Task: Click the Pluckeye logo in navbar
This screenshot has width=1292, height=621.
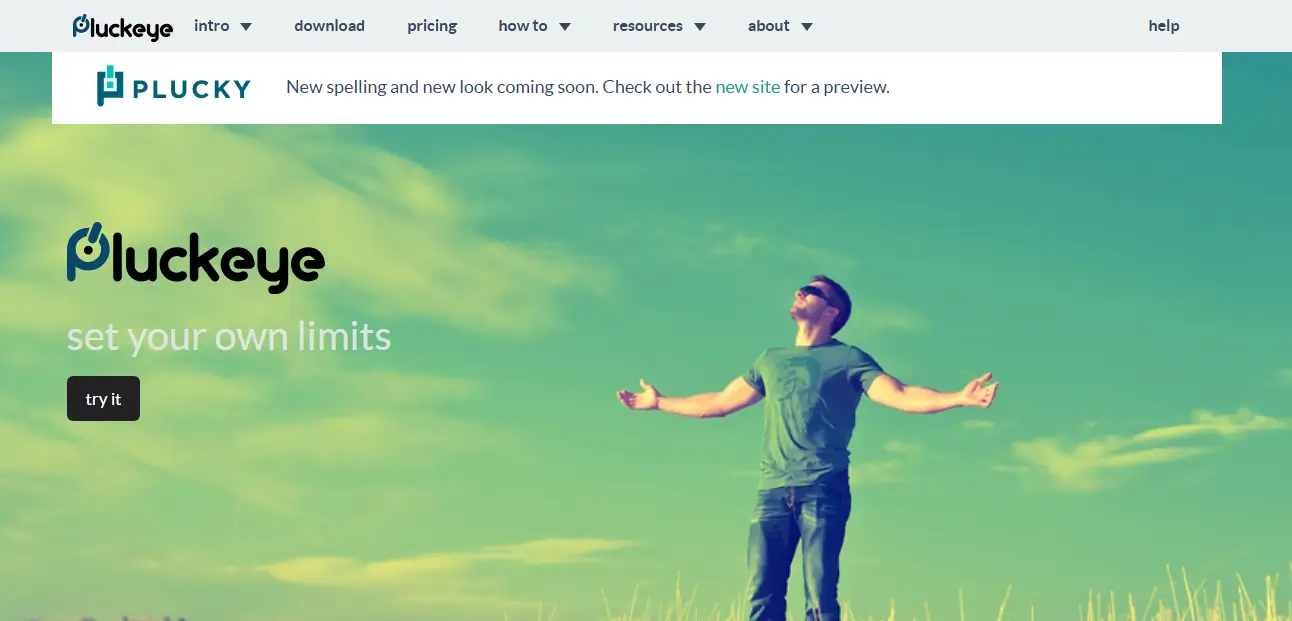Action: point(122,27)
